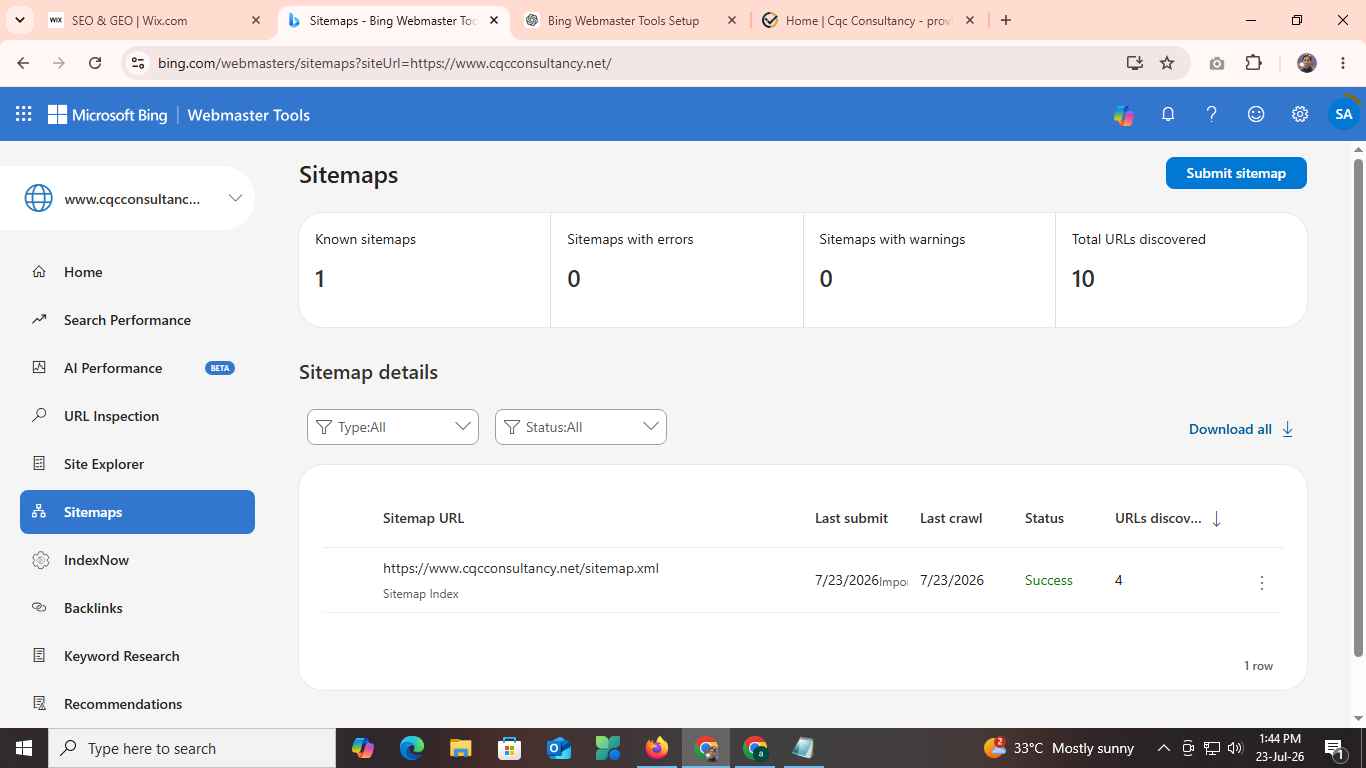Open the Chrome extensions puzzle icon
Screen dimensions: 1366x768
click(x=1254, y=63)
